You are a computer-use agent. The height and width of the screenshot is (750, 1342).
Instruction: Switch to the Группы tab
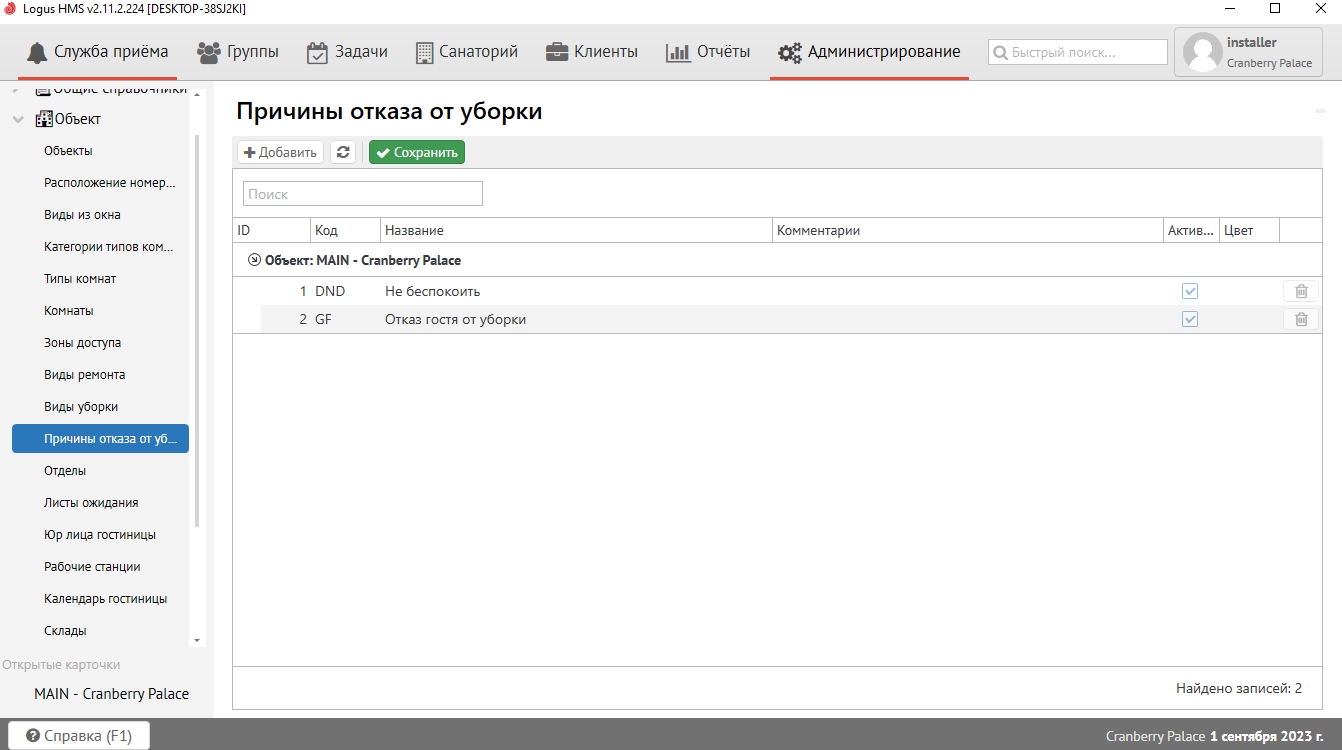(x=238, y=52)
